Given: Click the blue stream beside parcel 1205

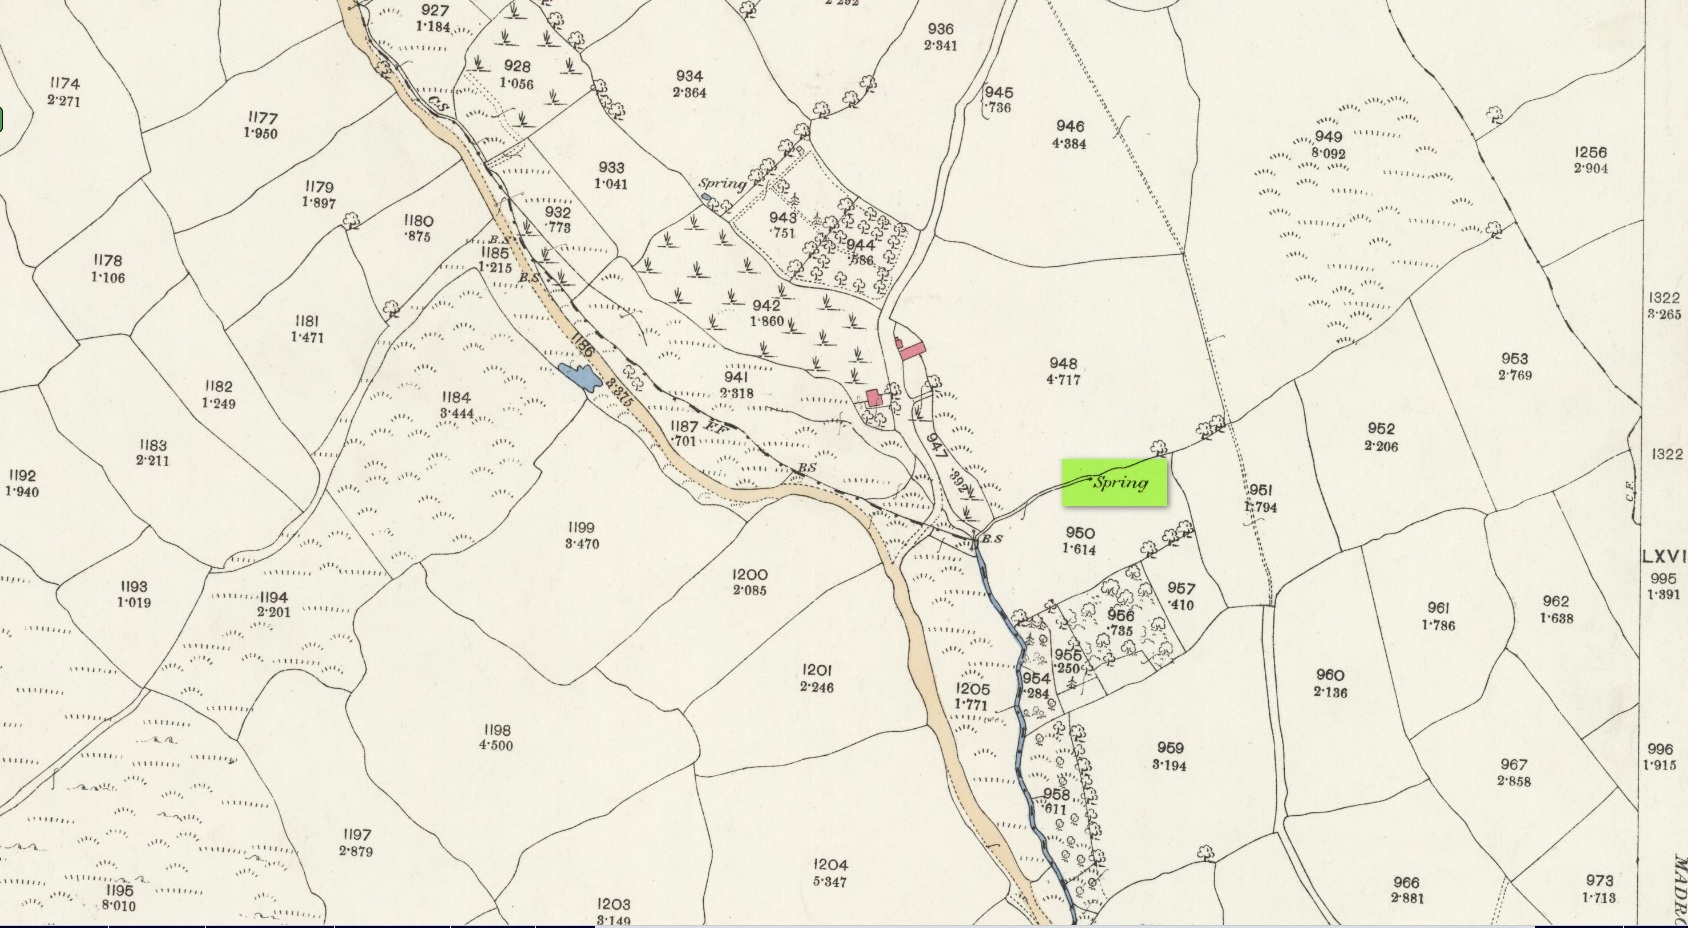Looking at the screenshot, I should coord(1023,720).
